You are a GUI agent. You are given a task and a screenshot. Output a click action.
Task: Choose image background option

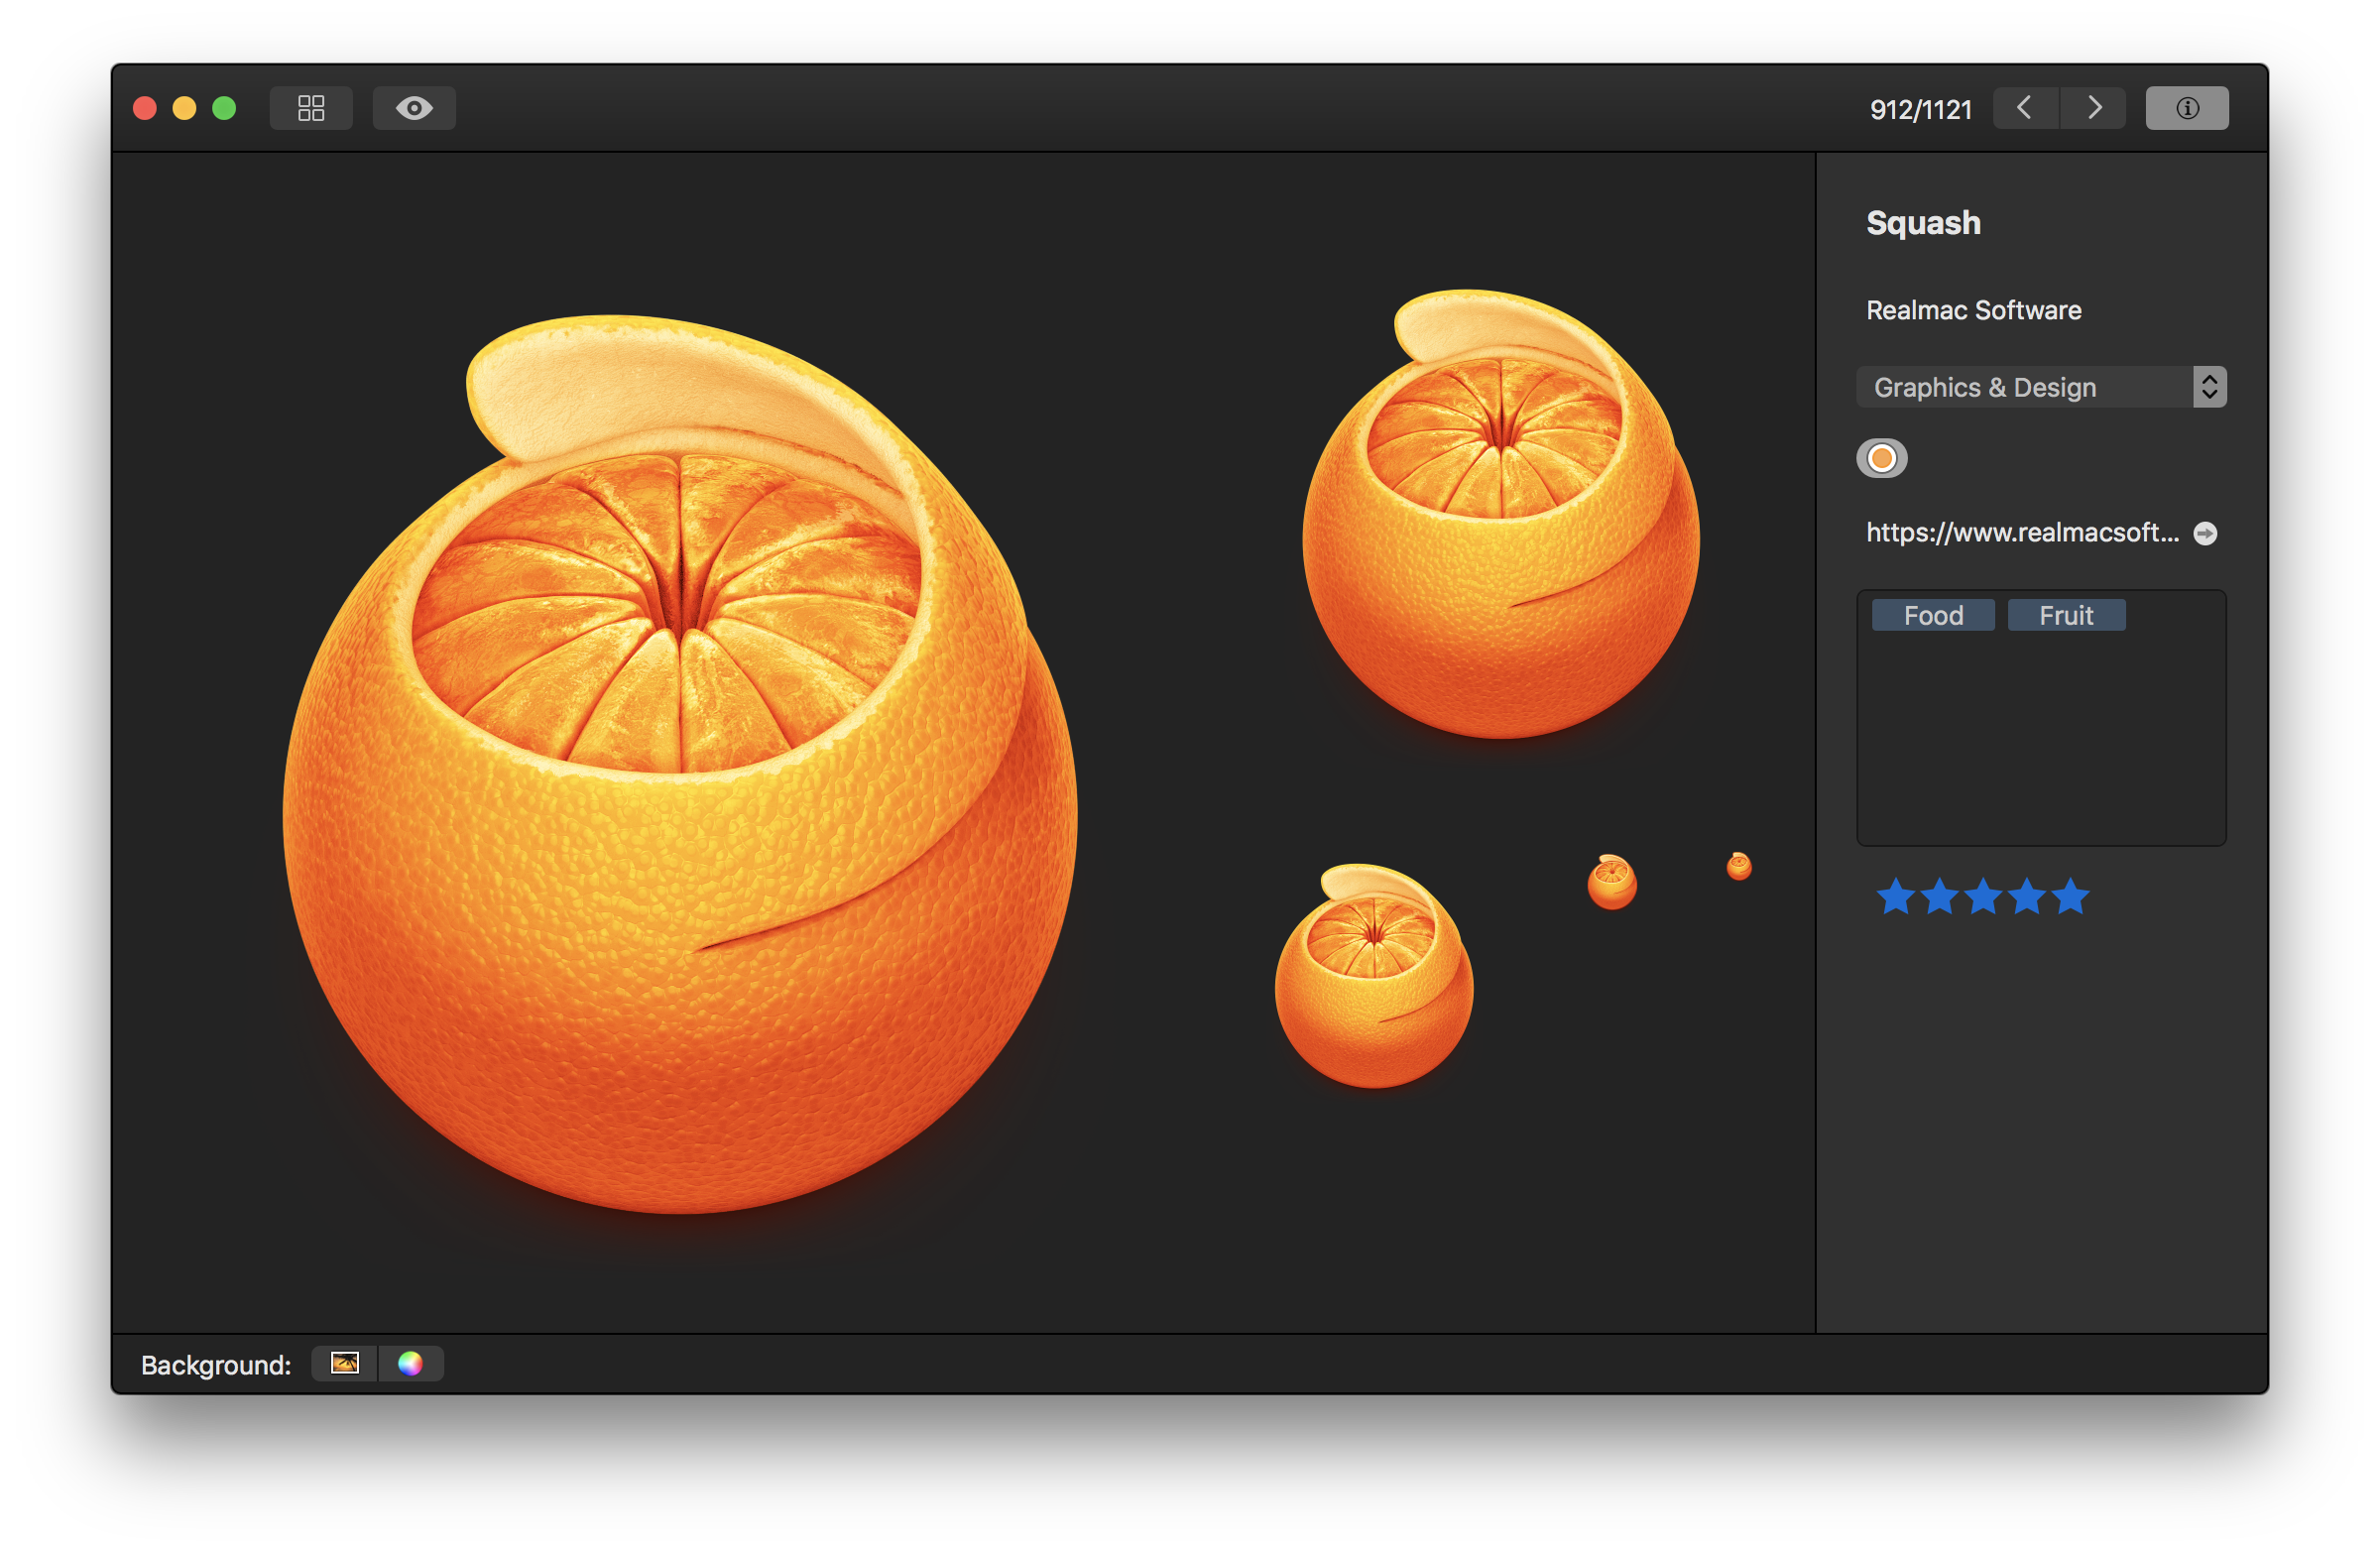point(344,1363)
